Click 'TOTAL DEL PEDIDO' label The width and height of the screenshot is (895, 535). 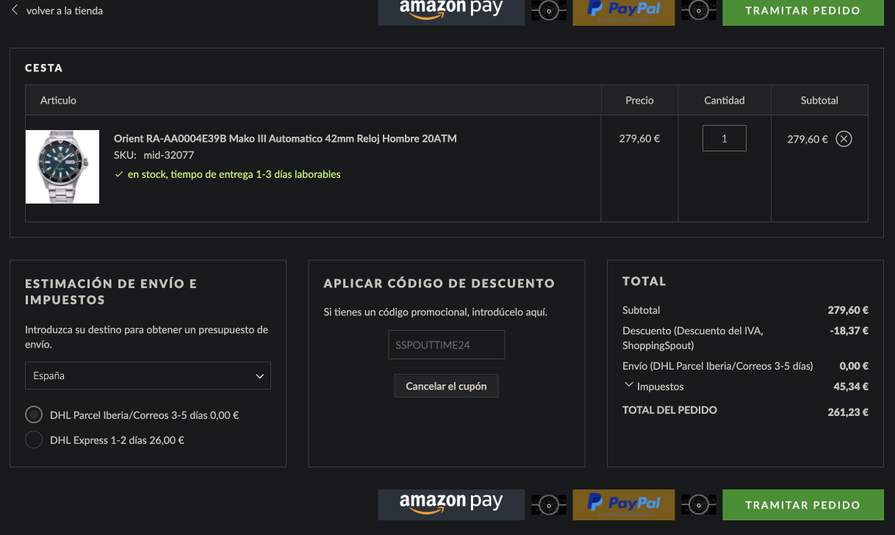coord(670,410)
